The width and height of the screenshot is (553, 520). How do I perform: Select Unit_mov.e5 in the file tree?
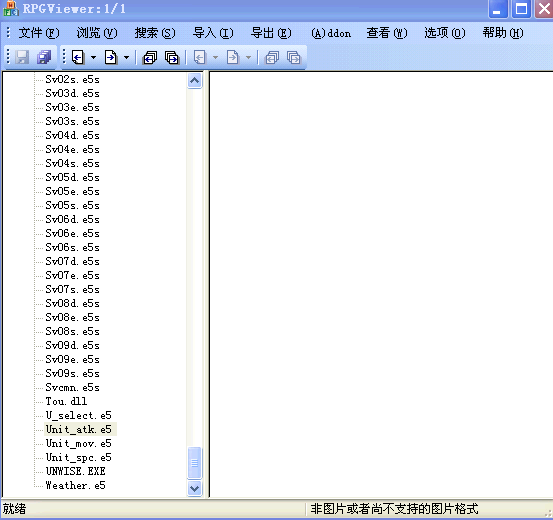[78, 443]
